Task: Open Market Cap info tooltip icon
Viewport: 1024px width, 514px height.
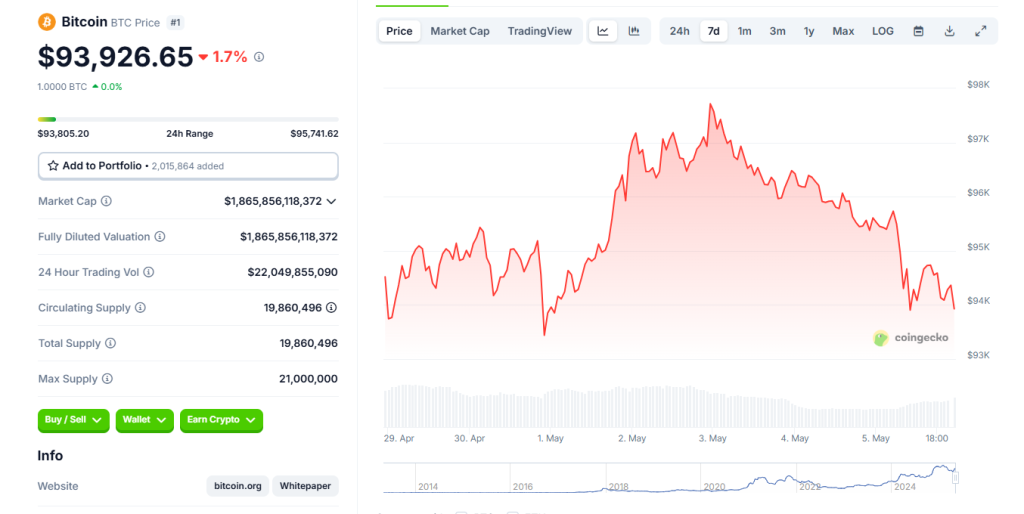Action: coord(106,201)
